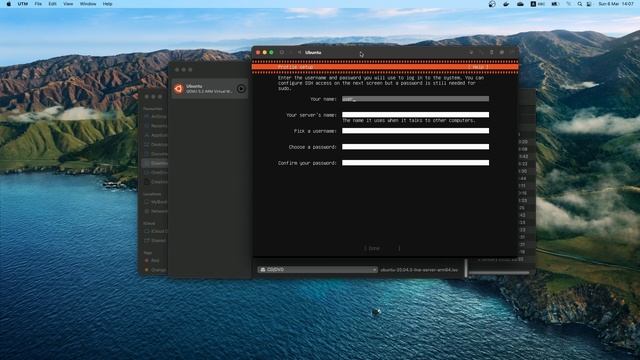
Task: Focus the Your name field
Action: click(415, 99)
